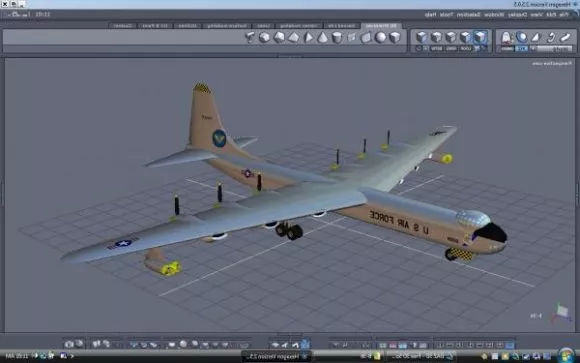The height and width of the screenshot is (363, 580).
Task: Click the question mark icon in the bottom toolbar
Action: tap(415, 345)
